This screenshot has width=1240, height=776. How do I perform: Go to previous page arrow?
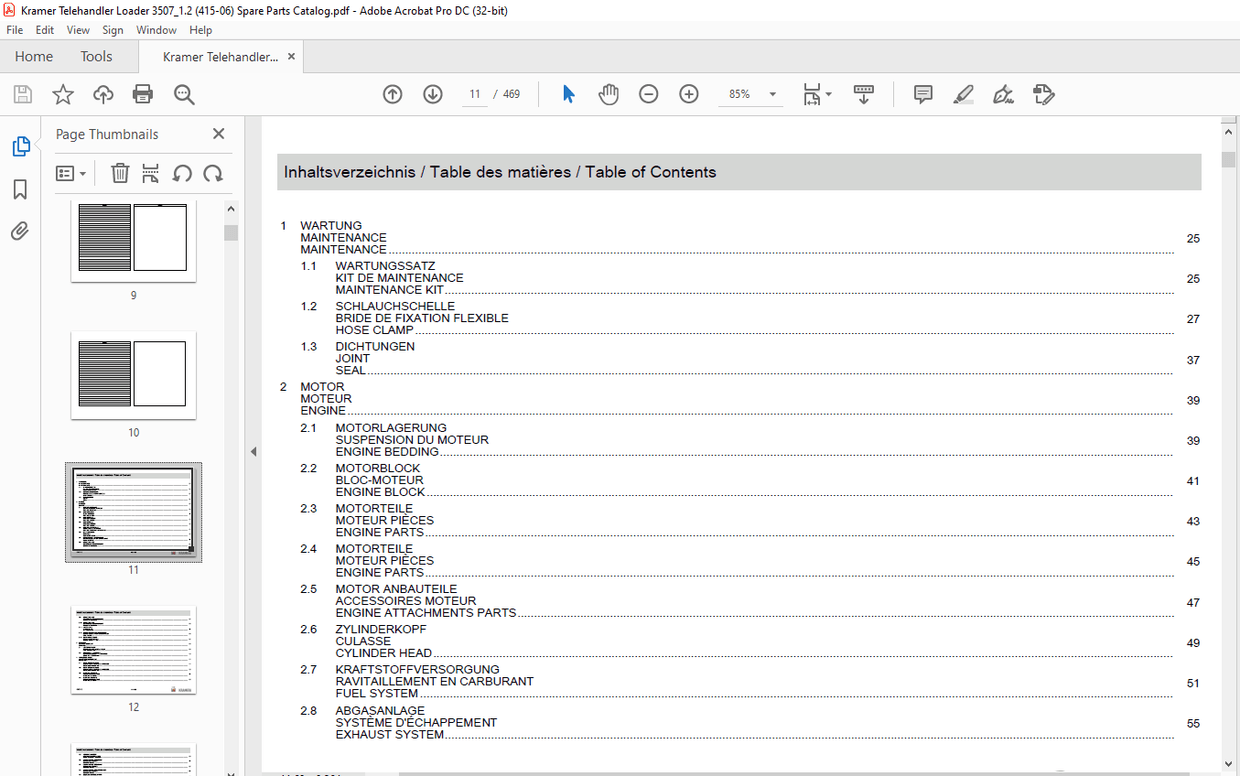pyautogui.click(x=392, y=94)
